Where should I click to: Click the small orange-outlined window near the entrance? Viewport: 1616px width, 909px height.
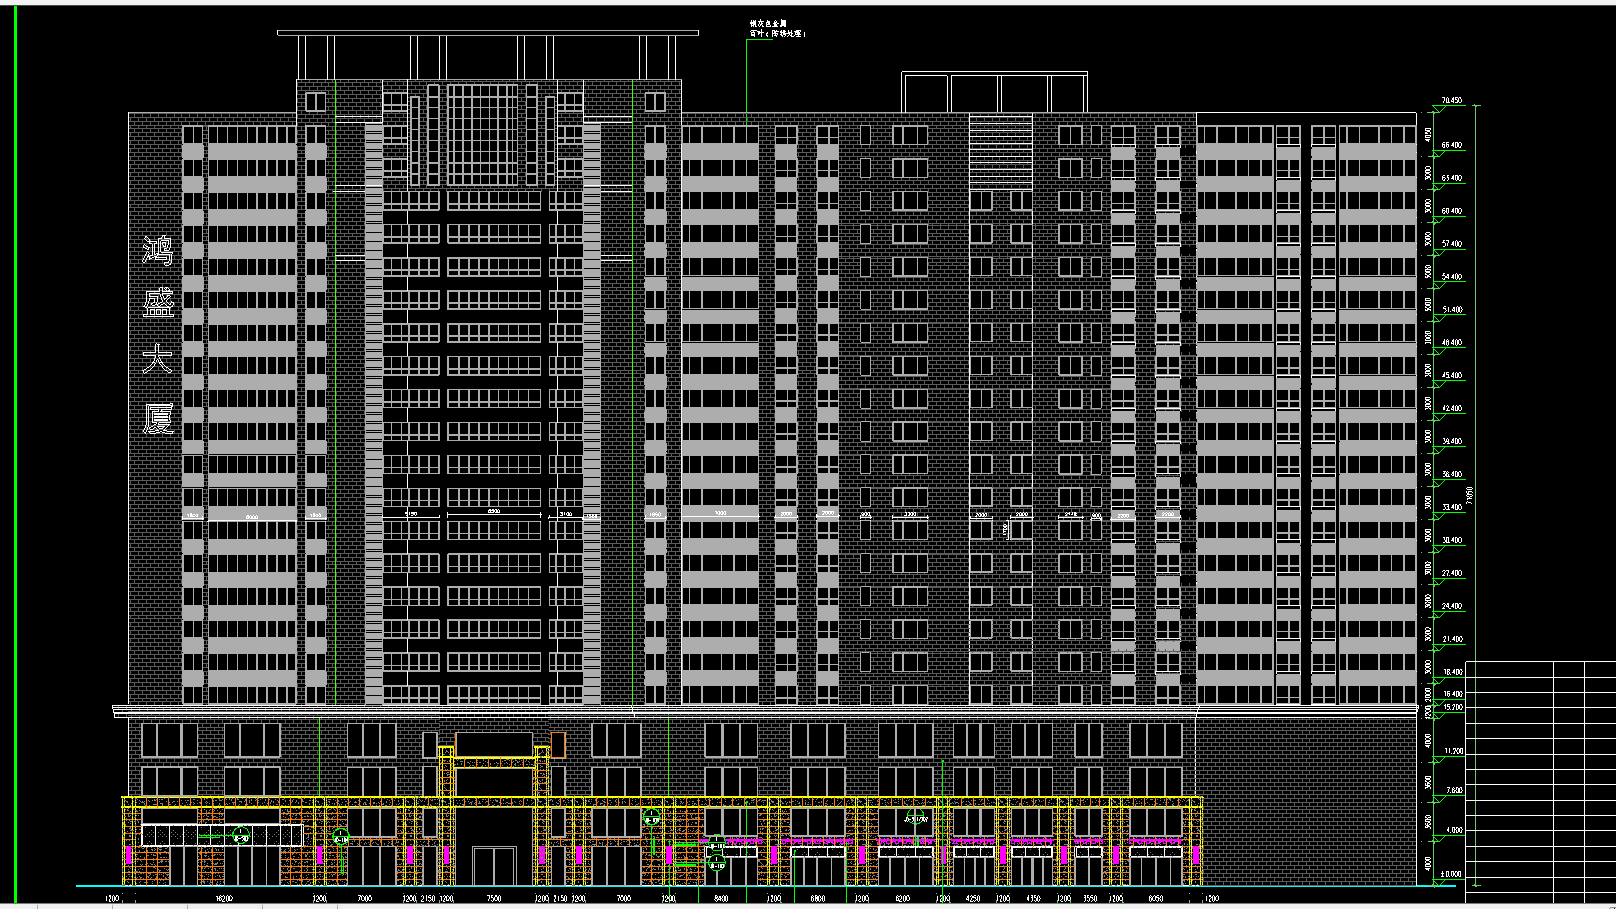558,744
